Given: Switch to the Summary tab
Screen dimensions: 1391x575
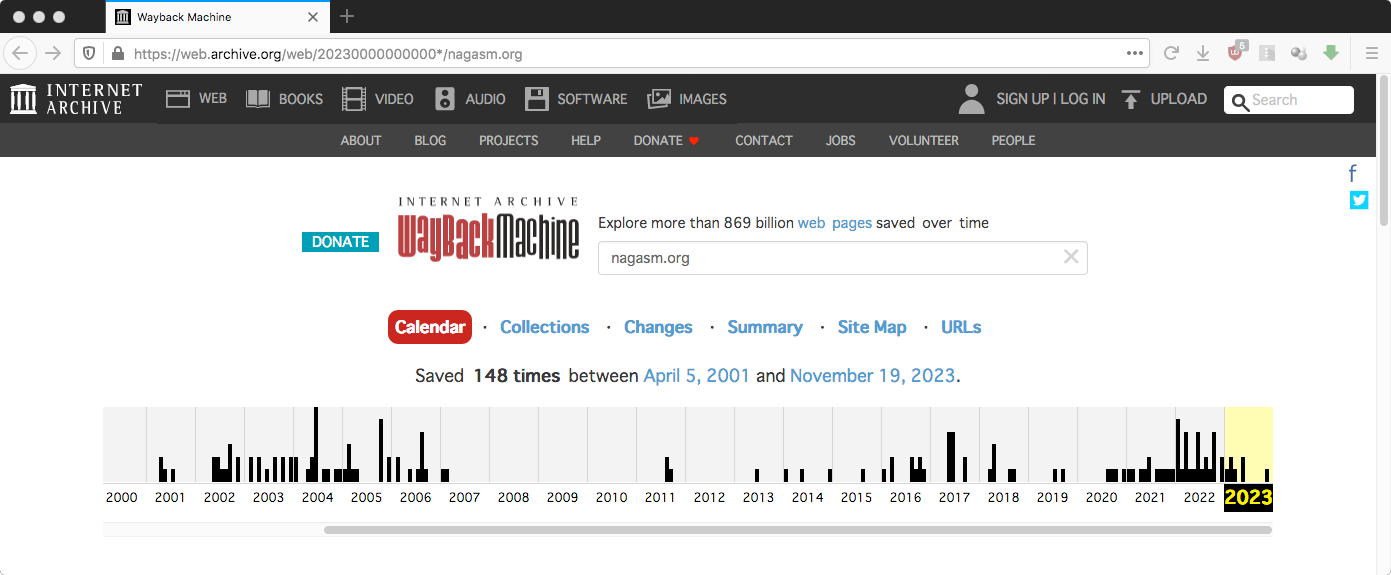Looking at the screenshot, I should [765, 327].
